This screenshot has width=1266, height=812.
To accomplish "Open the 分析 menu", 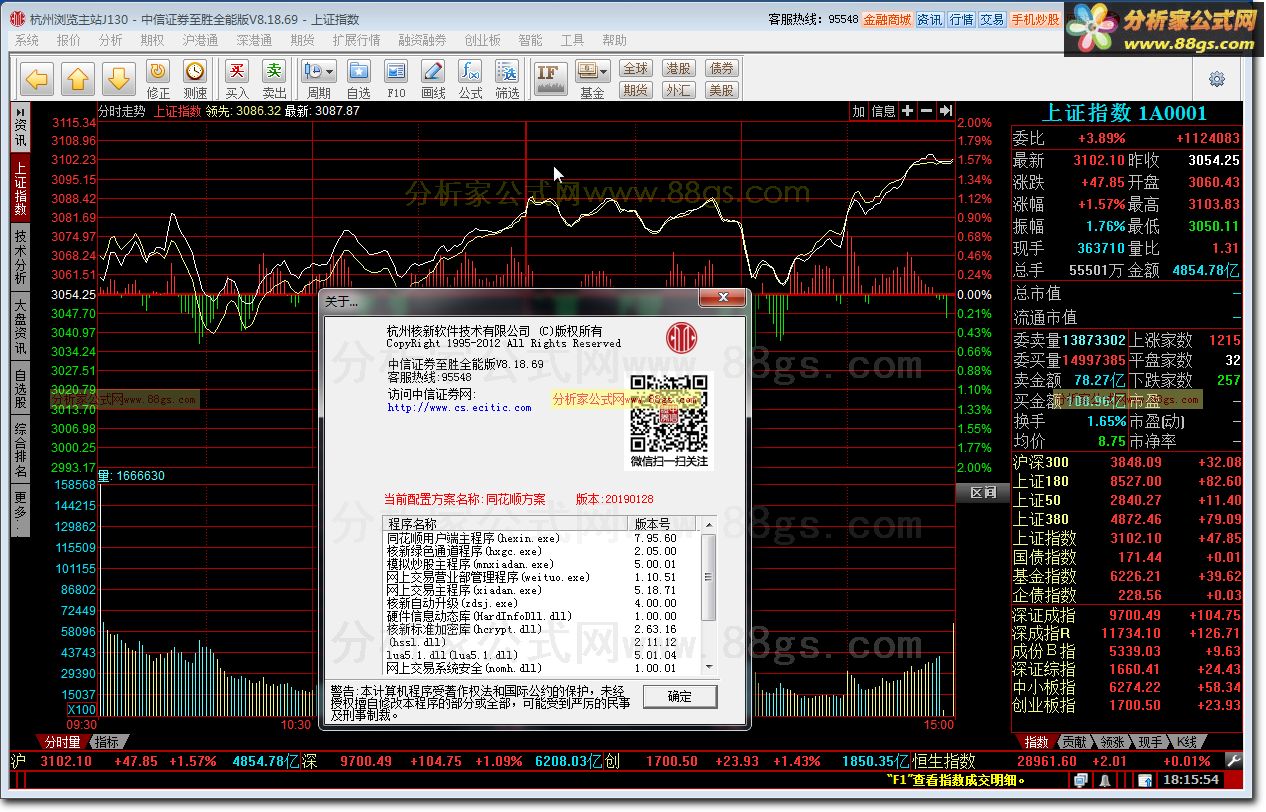I will [x=110, y=40].
